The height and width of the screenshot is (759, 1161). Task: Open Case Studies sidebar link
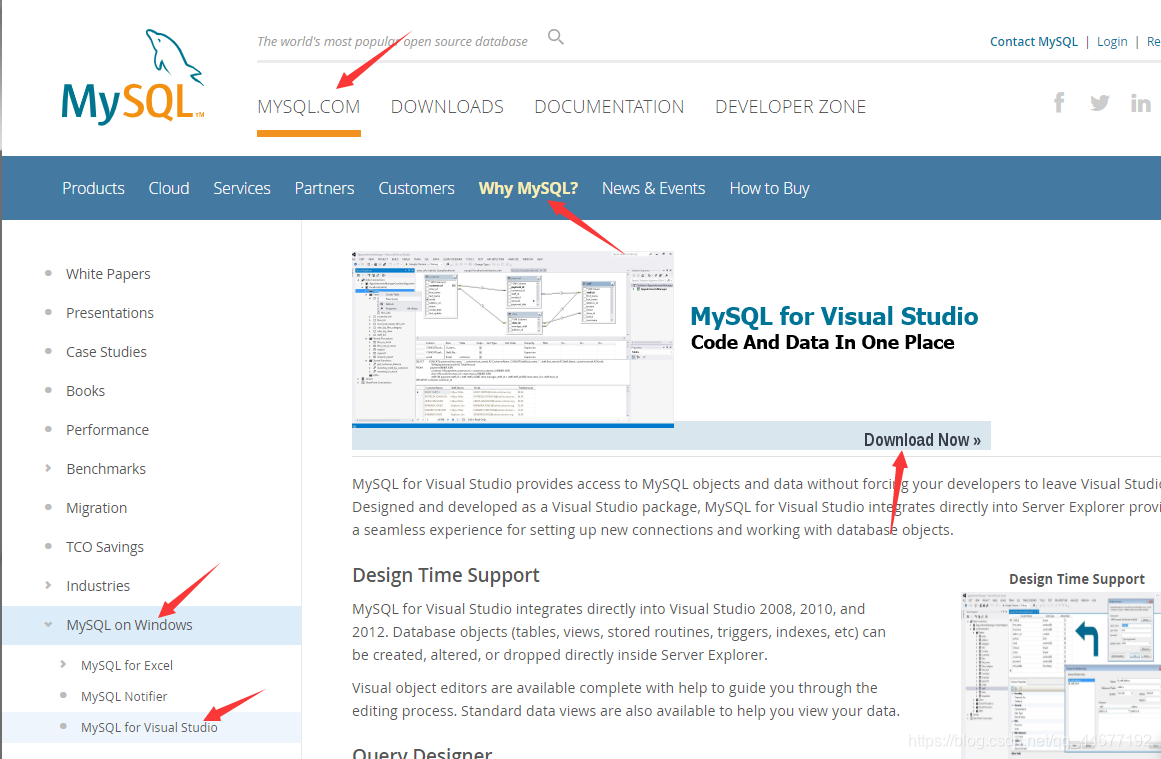106,352
